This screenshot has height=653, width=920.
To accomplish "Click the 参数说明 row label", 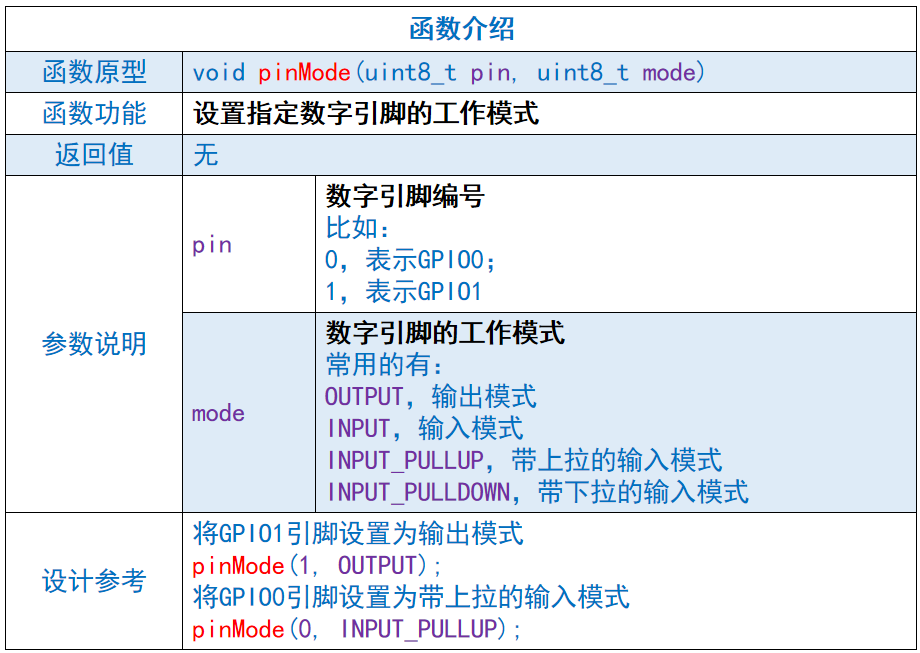I will coord(92,345).
